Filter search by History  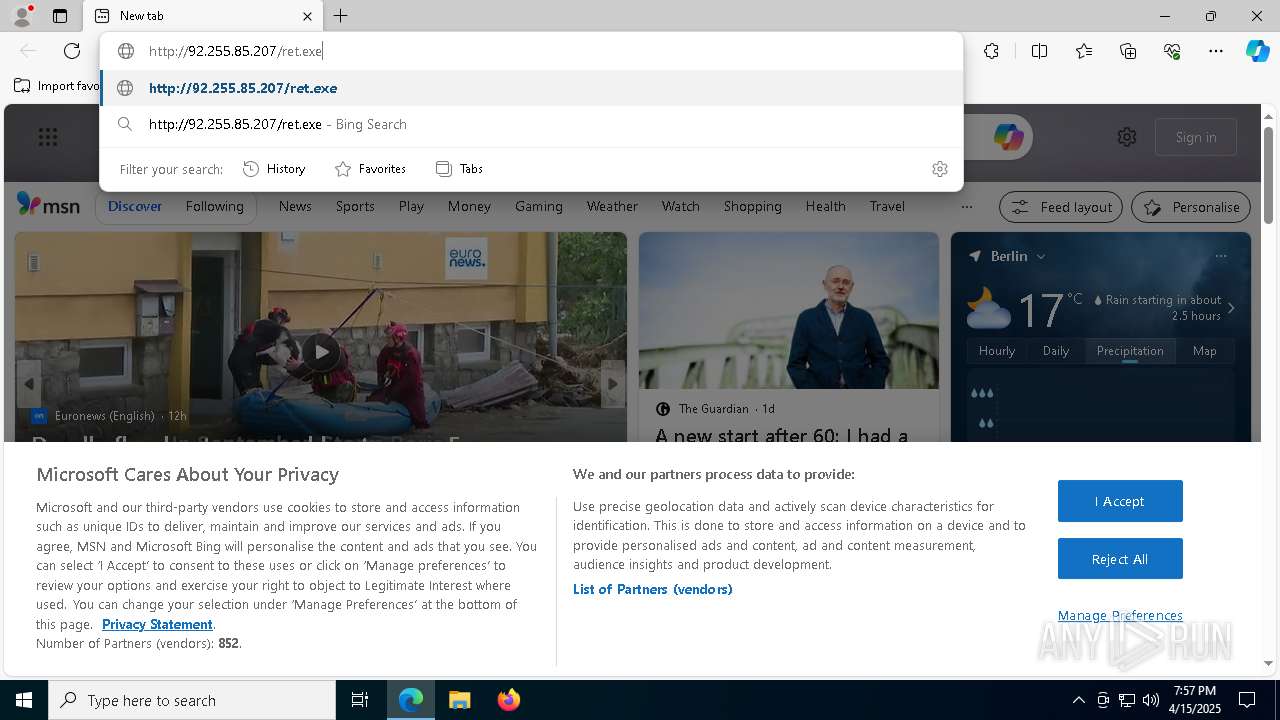[x=274, y=169]
